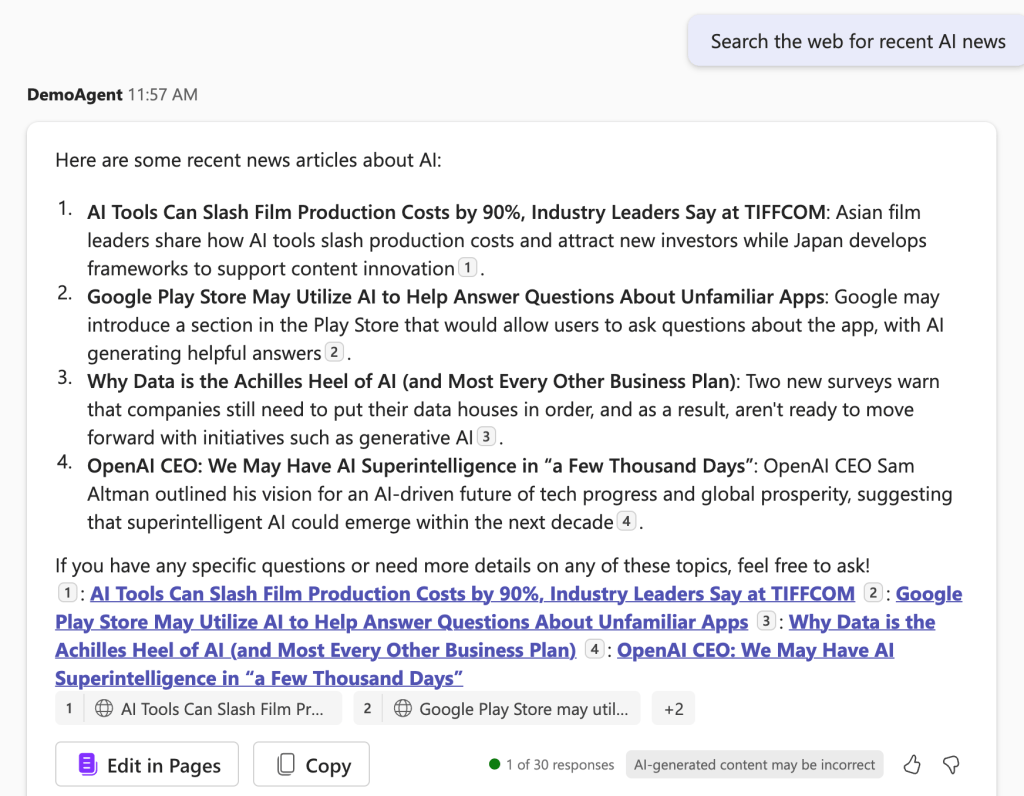1024x796 pixels.
Task: Click inline citation marker 4 after next decade
Action: coord(626,522)
